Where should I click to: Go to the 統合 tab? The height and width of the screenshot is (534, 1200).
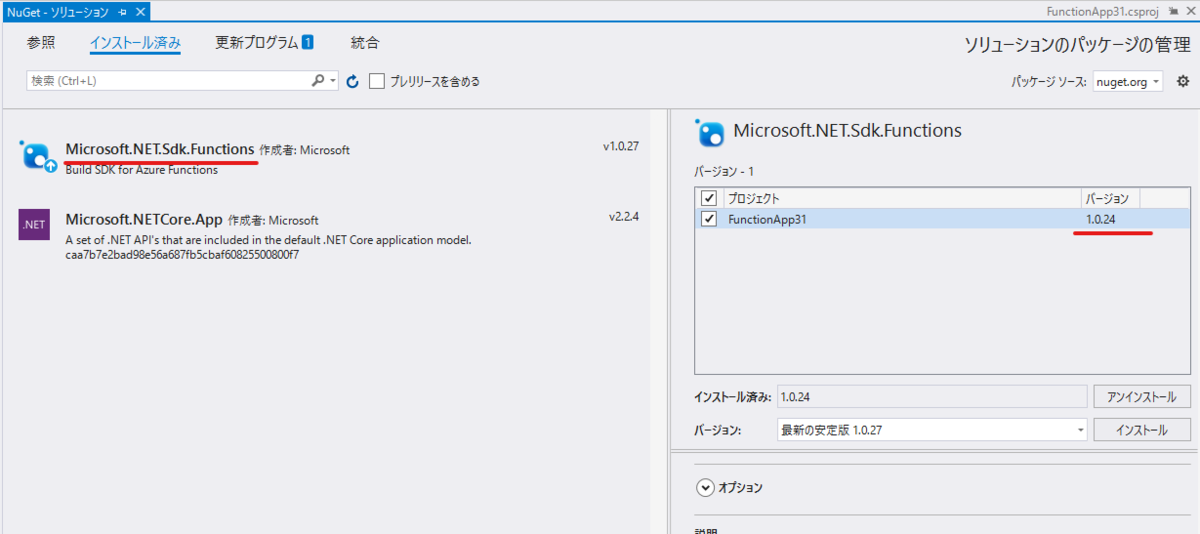[x=365, y=43]
